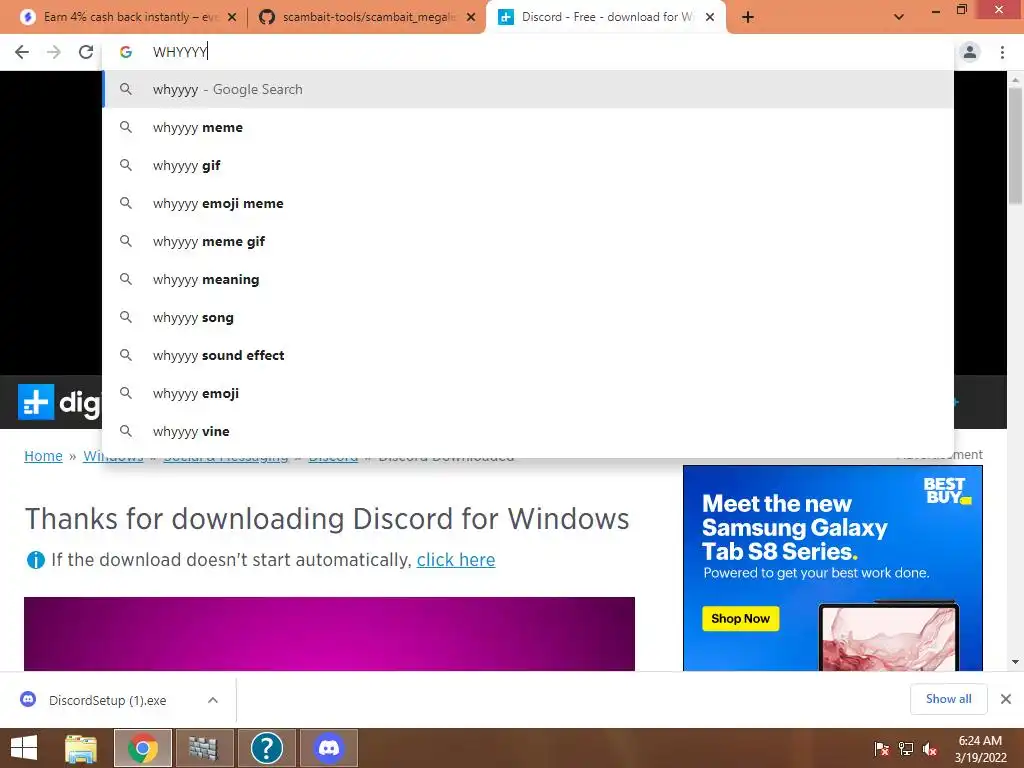Close the scambait-tools GitHub tab
Viewport: 1024px width, 768px height.
pos(471,17)
